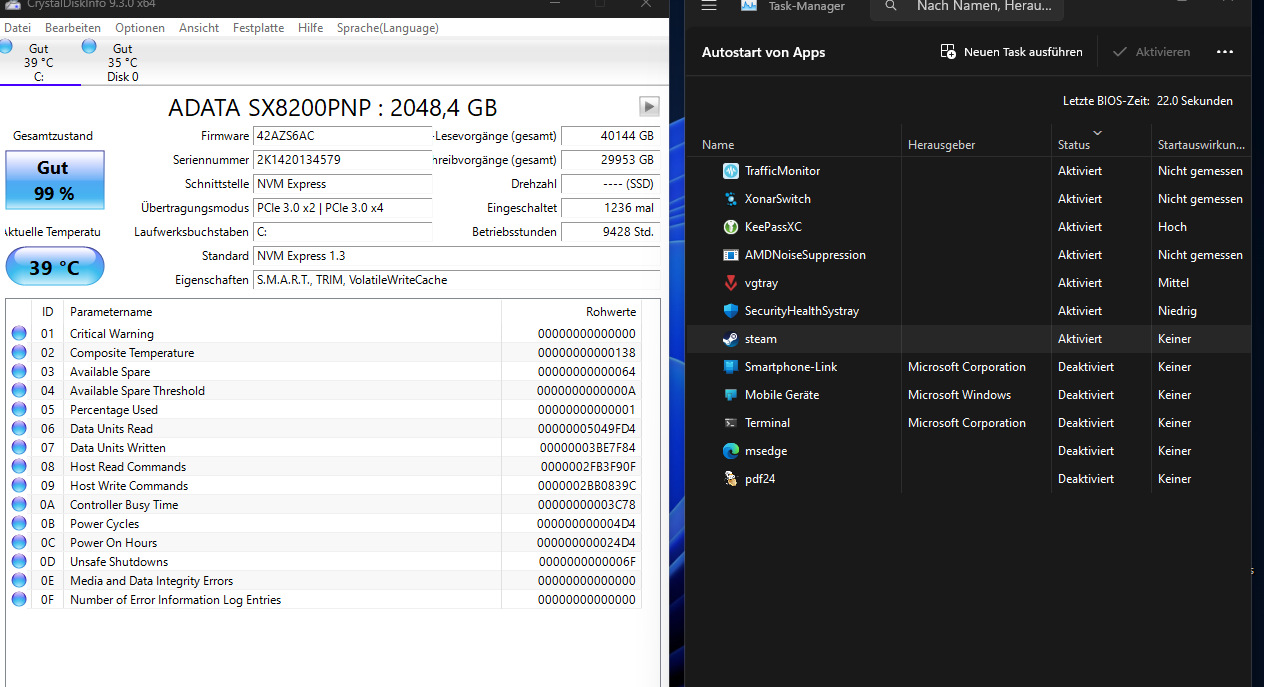Click the Firmware value field 42AZS6AC
Image resolution: width=1264 pixels, height=687 pixels.
point(343,136)
